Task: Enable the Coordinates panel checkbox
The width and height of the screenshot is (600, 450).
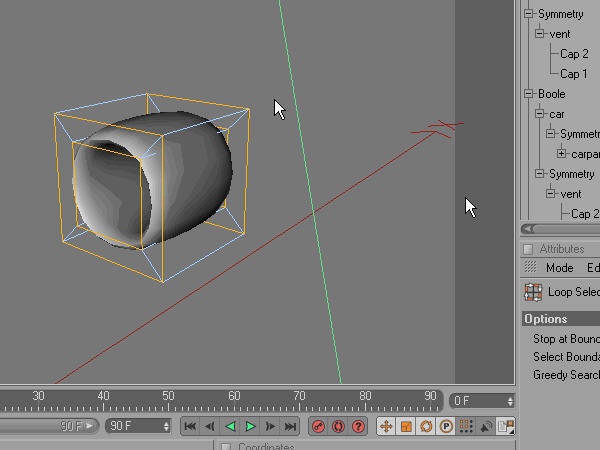Action: pyautogui.click(x=226, y=447)
